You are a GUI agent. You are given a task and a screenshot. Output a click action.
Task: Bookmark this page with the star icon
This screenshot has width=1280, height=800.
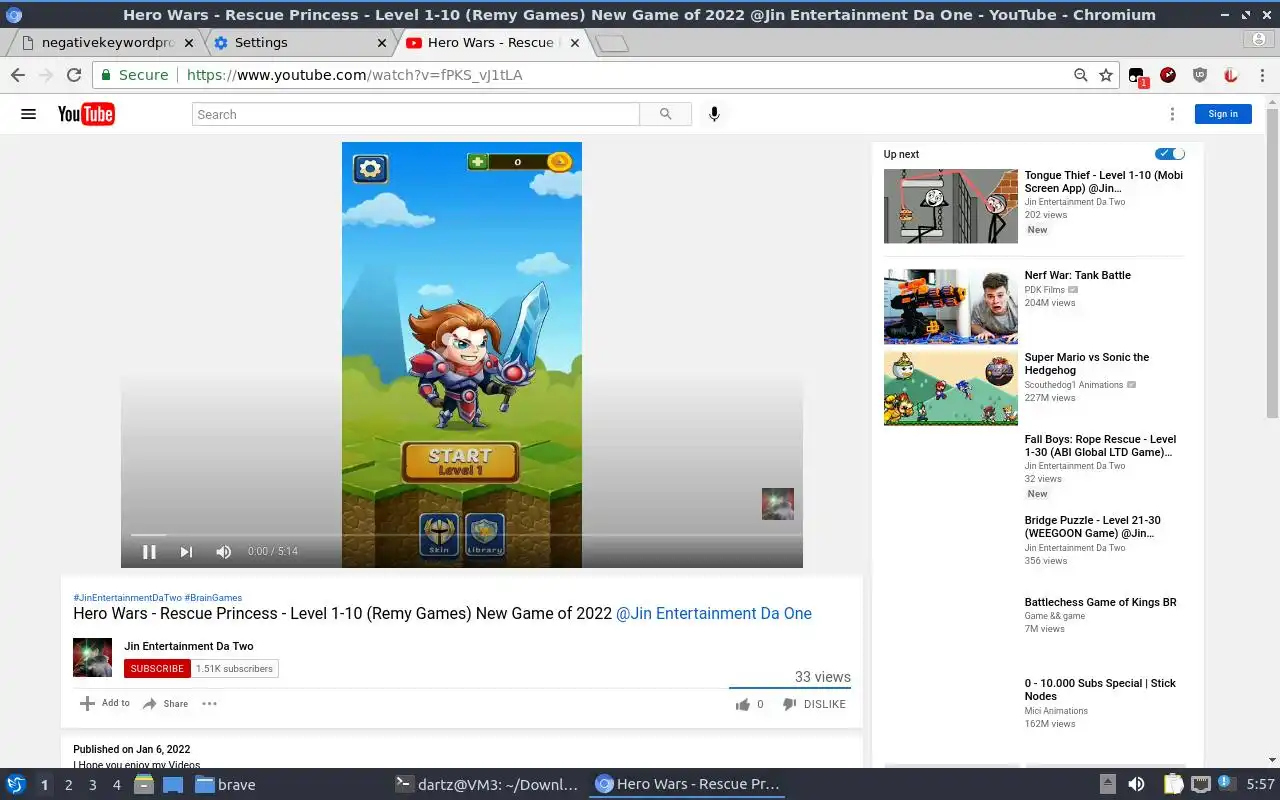coord(1106,75)
